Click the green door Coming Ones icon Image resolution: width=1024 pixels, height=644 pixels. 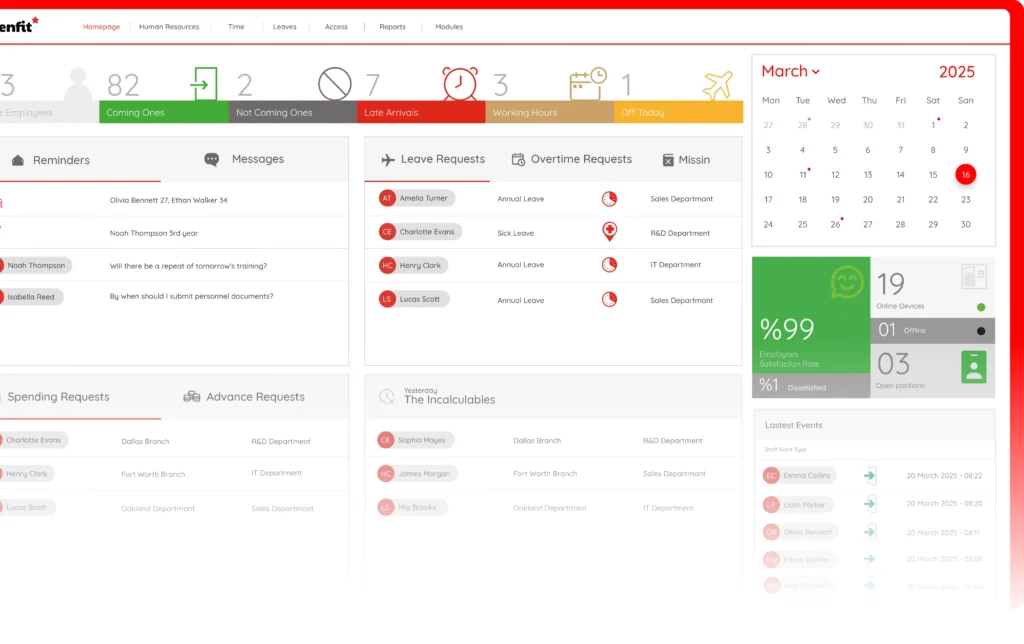[204, 83]
